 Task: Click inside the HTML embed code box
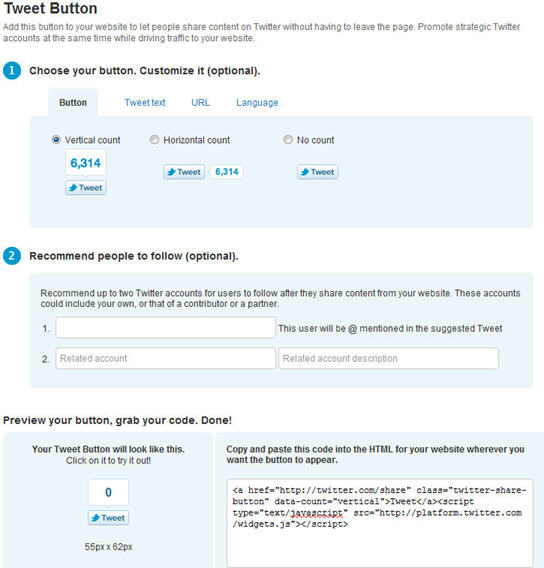tap(380, 523)
